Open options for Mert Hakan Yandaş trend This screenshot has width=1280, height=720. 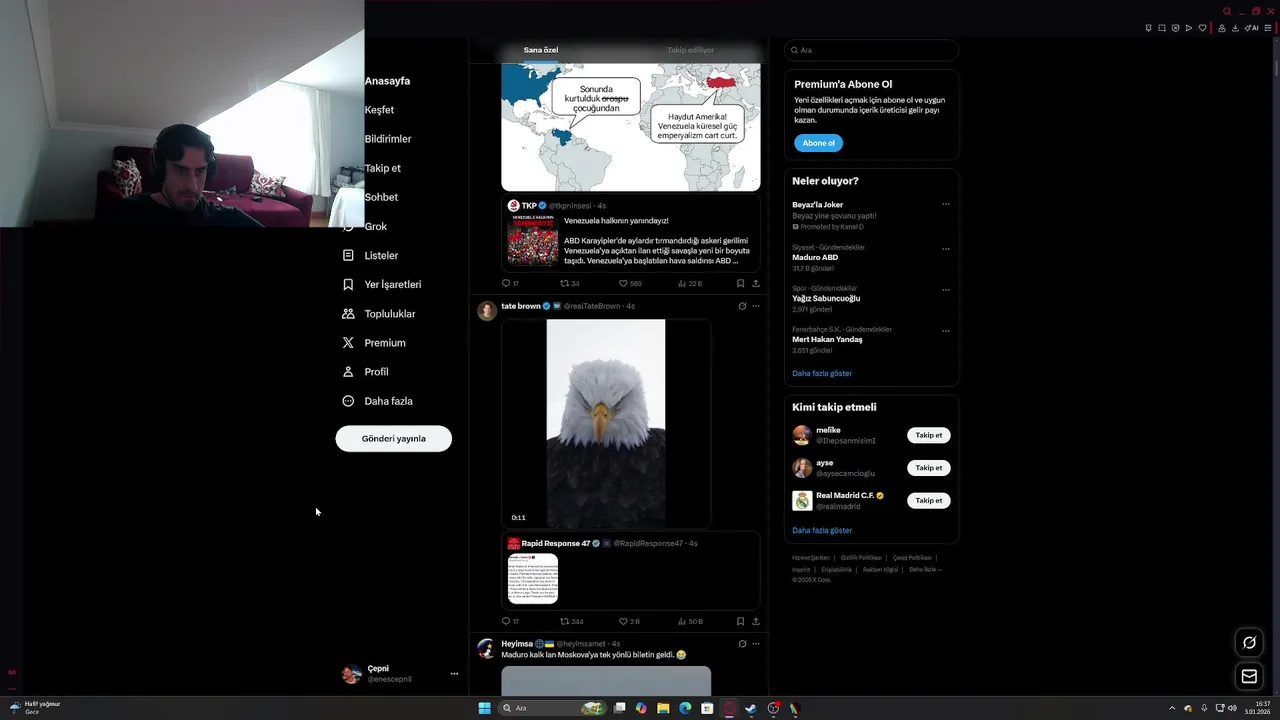click(946, 331)
